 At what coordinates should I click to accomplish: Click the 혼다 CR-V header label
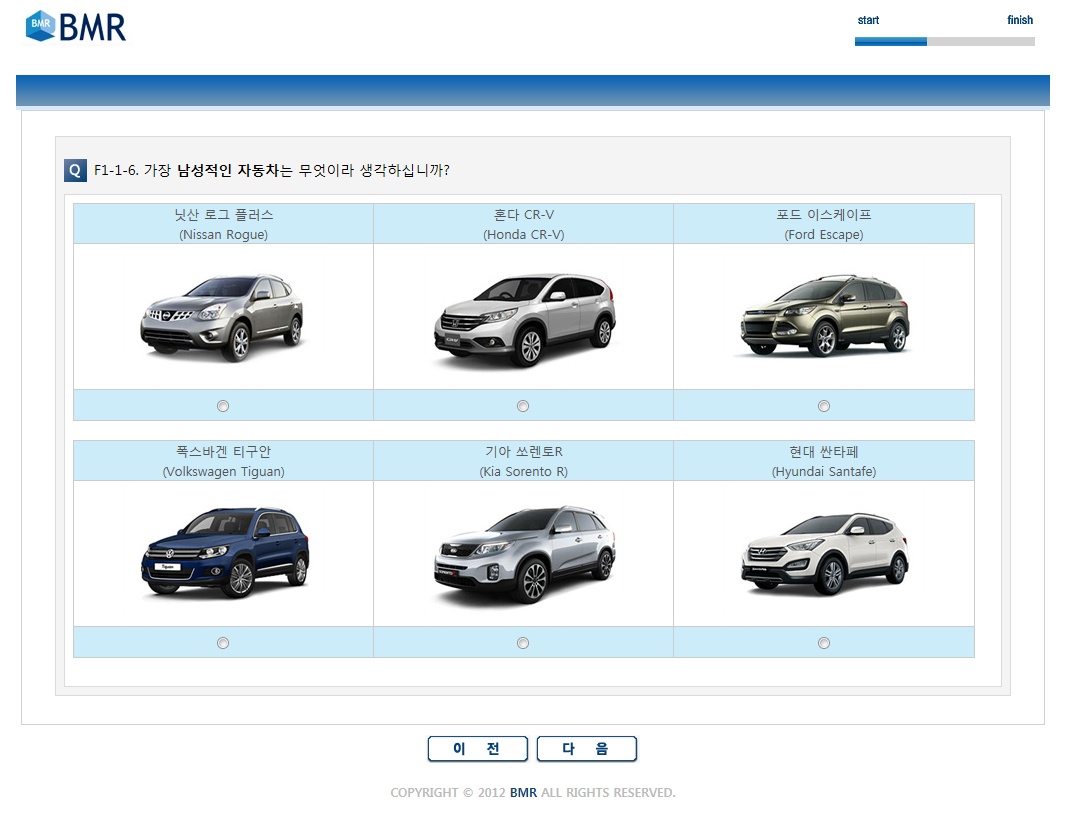(523, 215)
